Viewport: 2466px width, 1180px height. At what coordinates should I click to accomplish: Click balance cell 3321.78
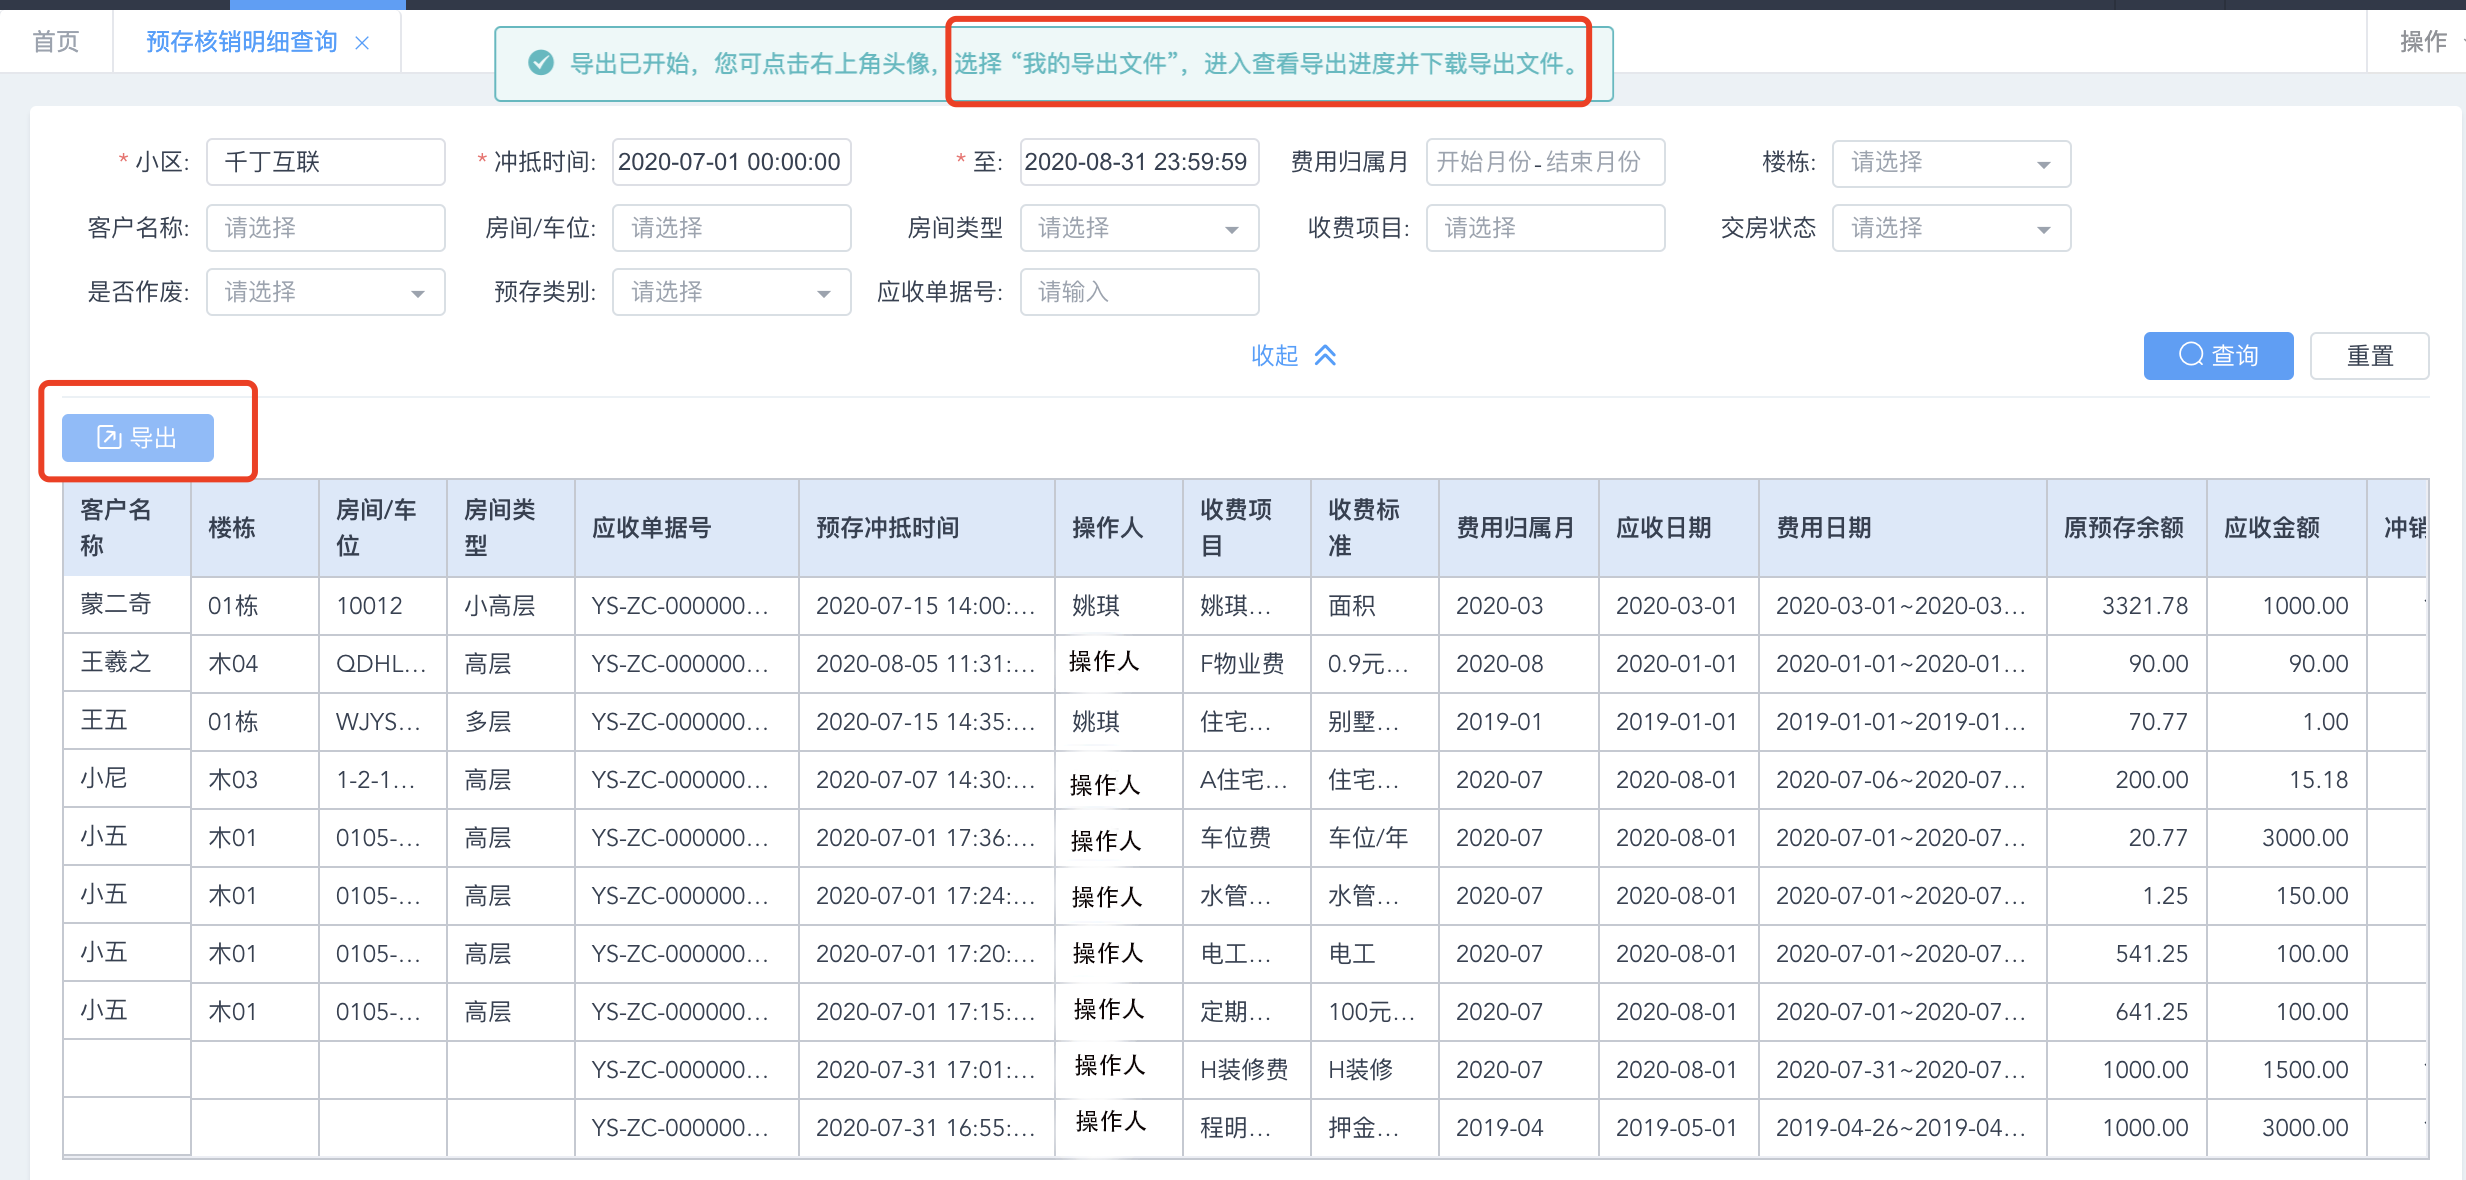2127,606
